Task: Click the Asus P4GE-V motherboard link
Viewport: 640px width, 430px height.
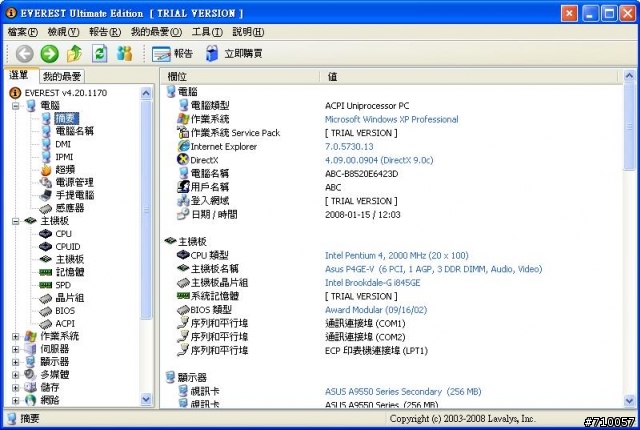Action: coord(433,269)
